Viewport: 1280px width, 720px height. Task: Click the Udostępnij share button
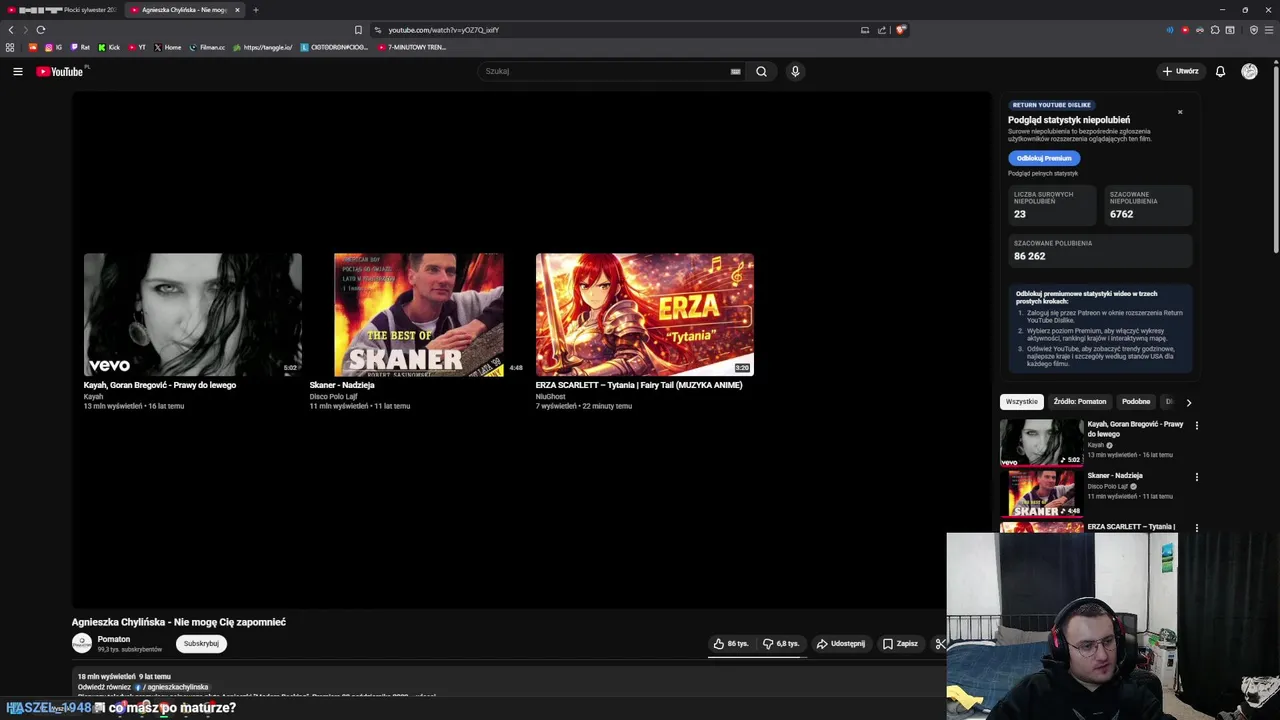pyautogui.click(x=840, y=644)
